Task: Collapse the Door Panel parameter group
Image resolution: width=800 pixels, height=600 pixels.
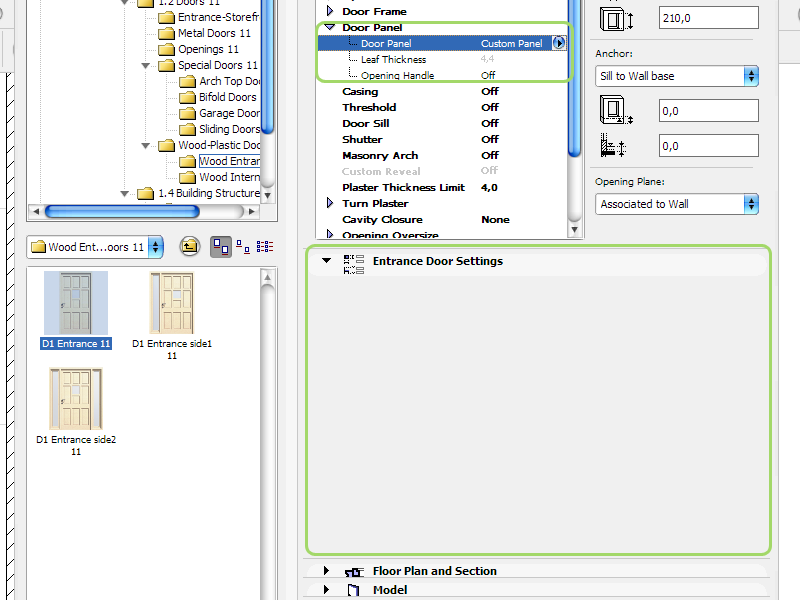Action: coord(330,27)
